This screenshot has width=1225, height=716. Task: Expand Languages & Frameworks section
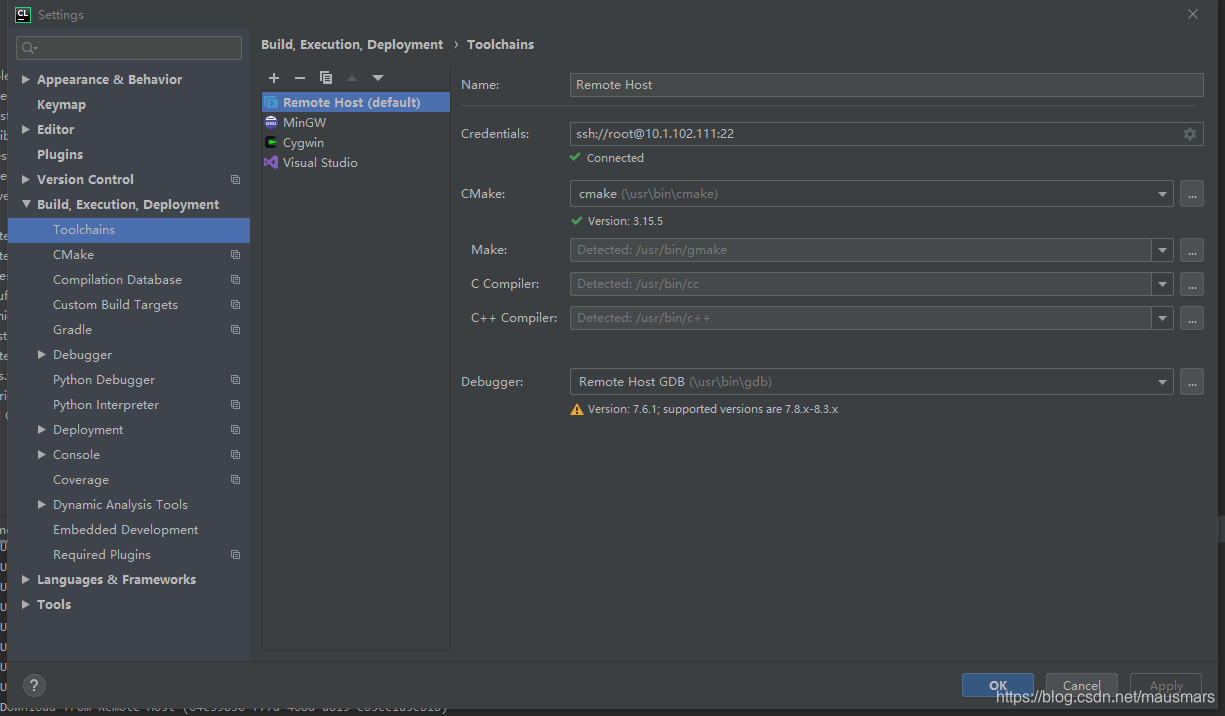pos(26,579)
